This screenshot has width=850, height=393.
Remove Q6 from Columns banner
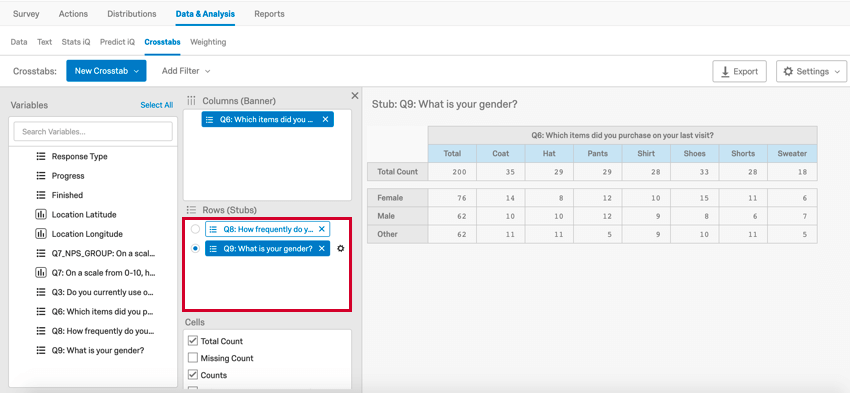[325, 119]
